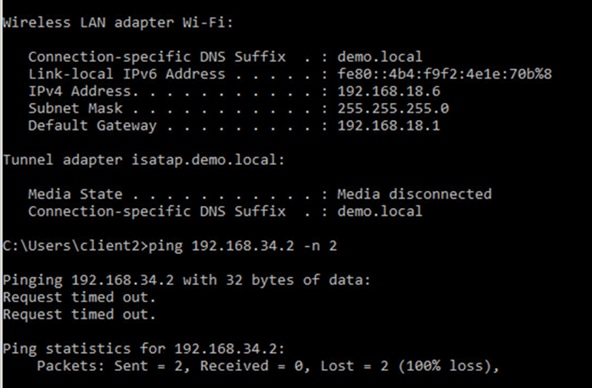This screenshot has height=388, width=592.
Task: Click demo.local under Wireless LAN adapter
Action: [x=379, y=57]
